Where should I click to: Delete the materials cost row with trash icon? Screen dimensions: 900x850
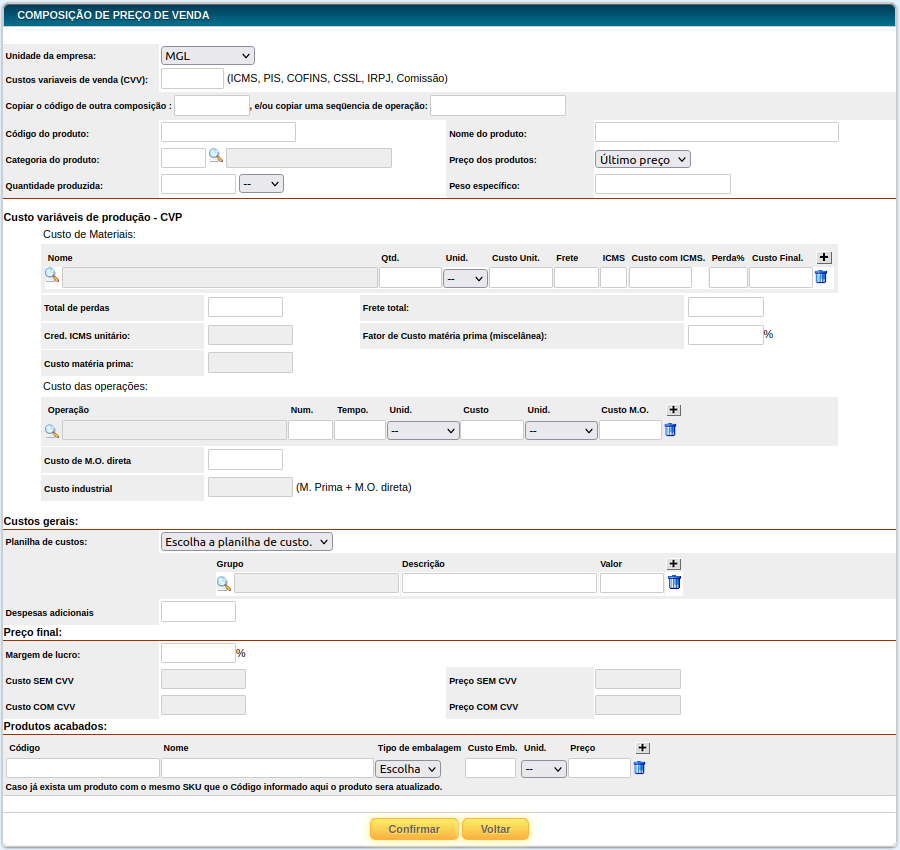coord(821,277)
